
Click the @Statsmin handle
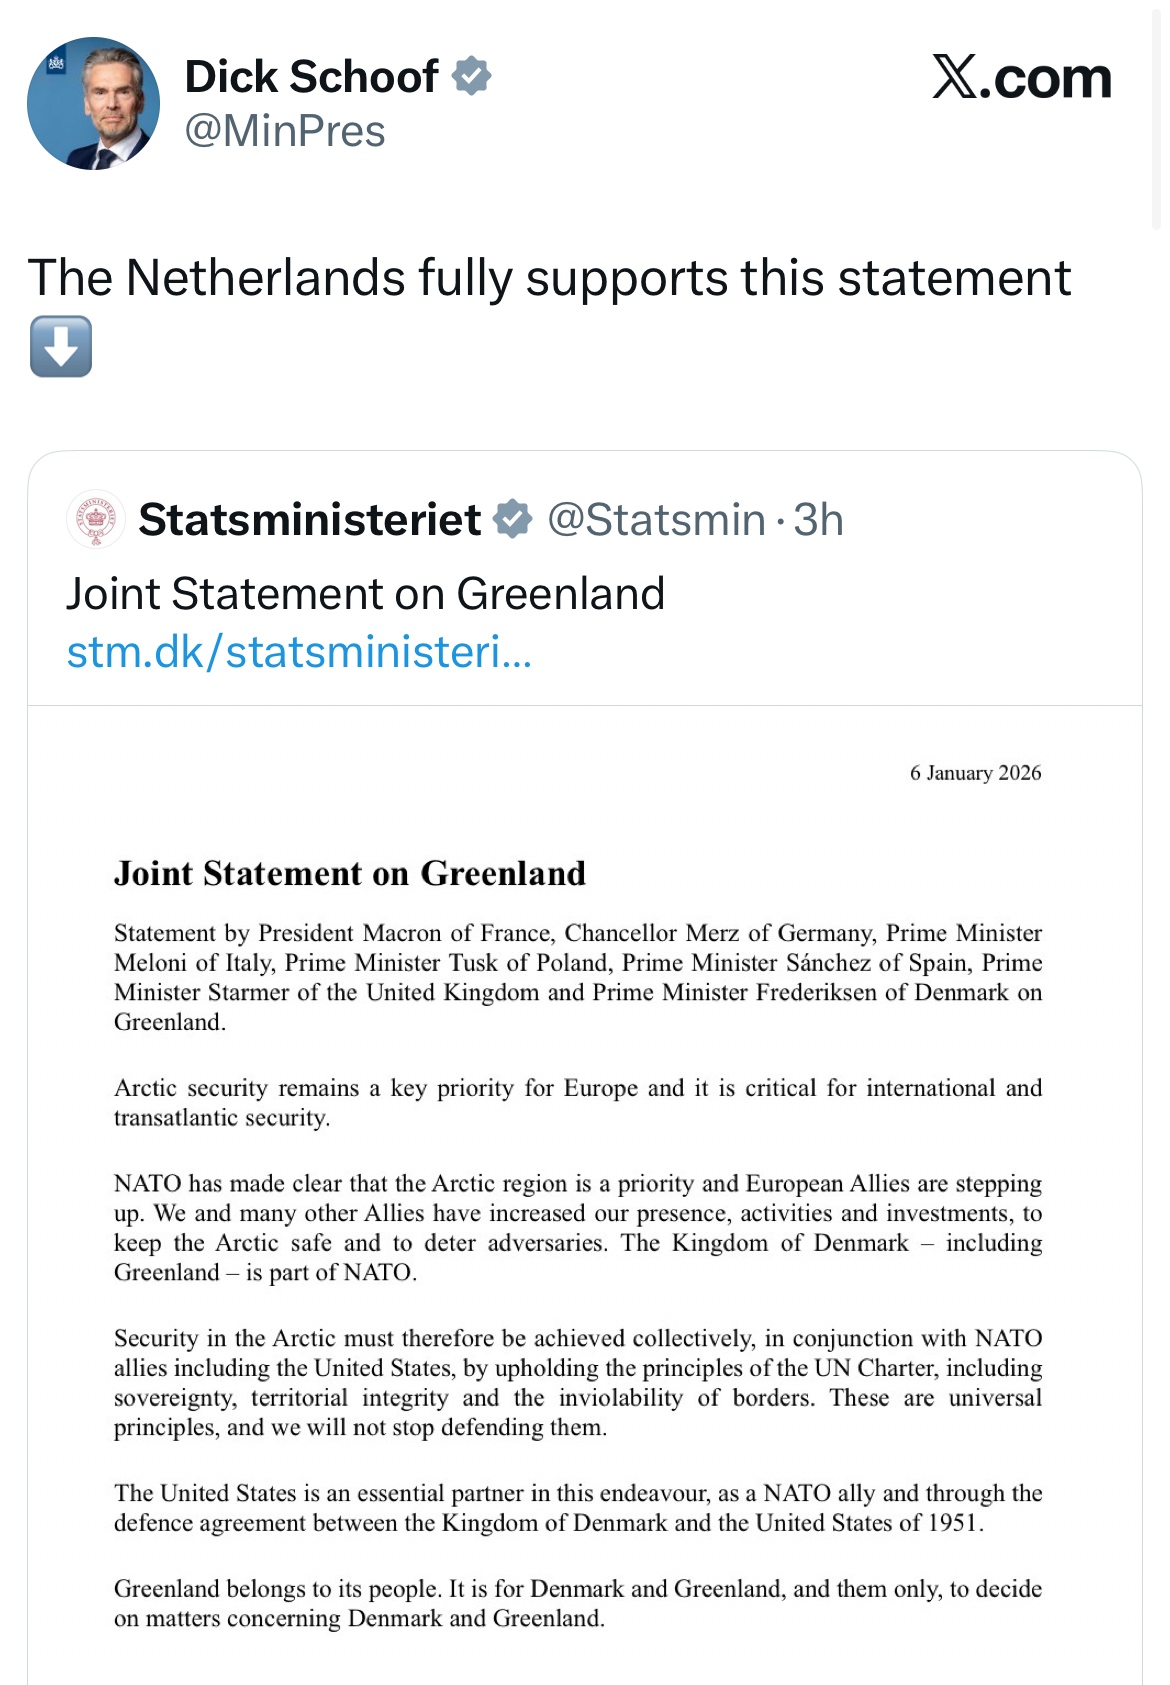tap(656, 519)
